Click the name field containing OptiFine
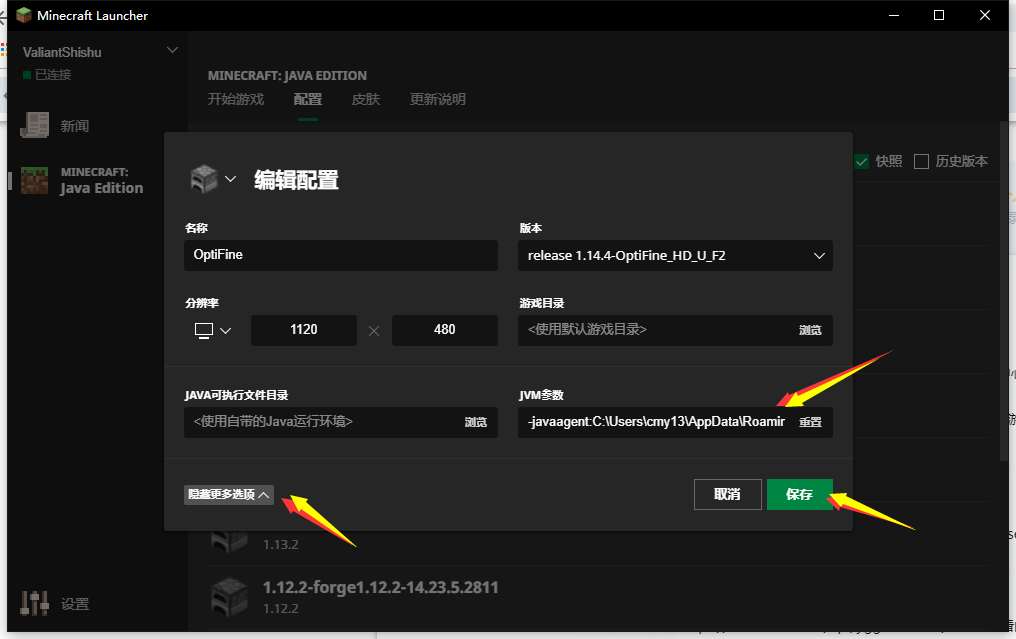 [x=341, y=255]
